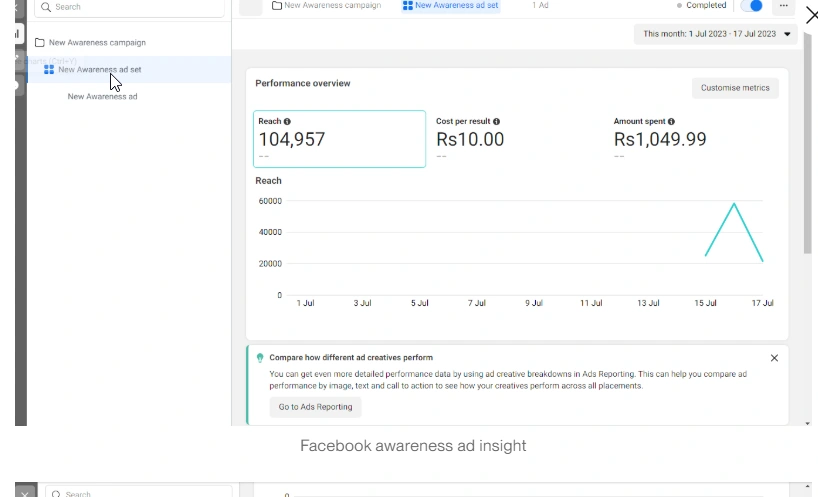Click Go to Ads Reporting button
Viewport: 818px width, 497px height.
pyautogui.click(x=315, y=407)
